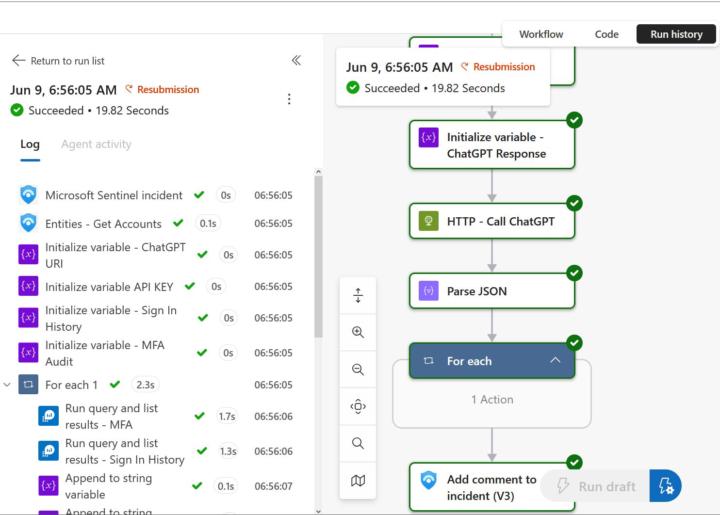Click the query icon for results - MFA
The image size is (720, 515).
pos(48,416)
